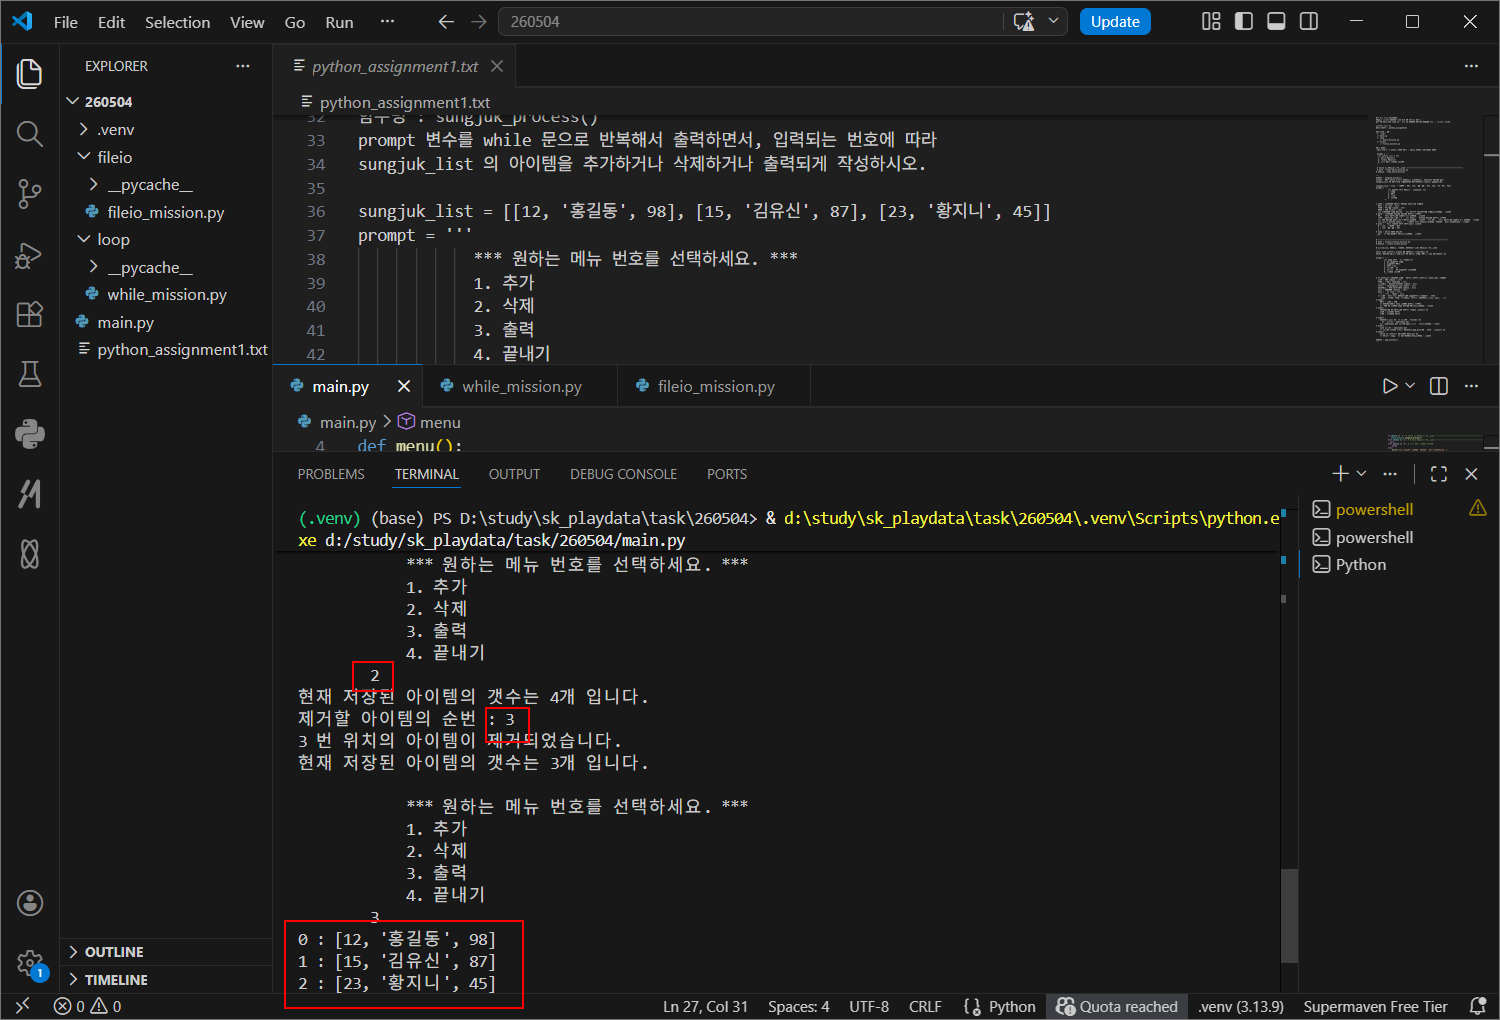
Task: Expand the OUTLINE section
Action: [165, 952]
